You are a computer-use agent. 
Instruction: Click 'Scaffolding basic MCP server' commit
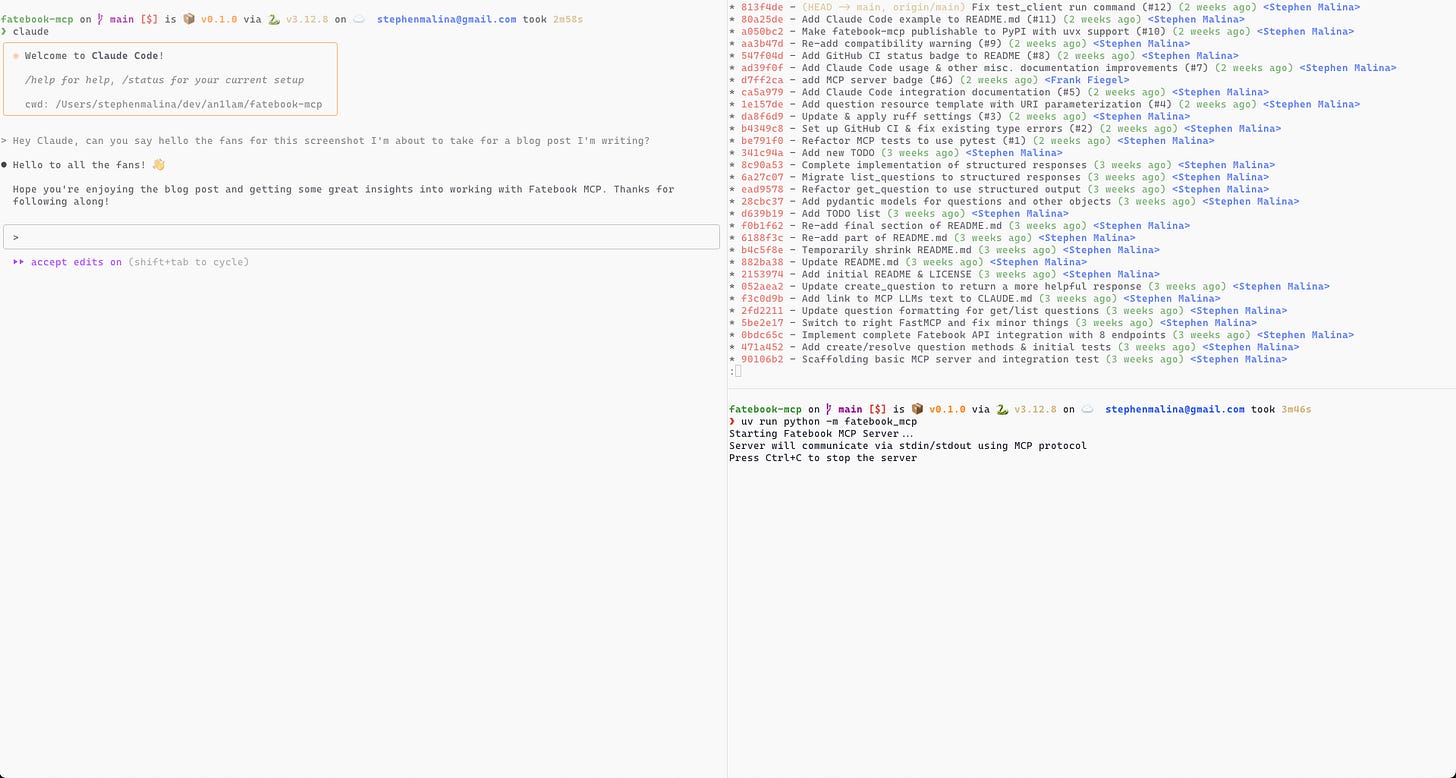coord(950,359)
